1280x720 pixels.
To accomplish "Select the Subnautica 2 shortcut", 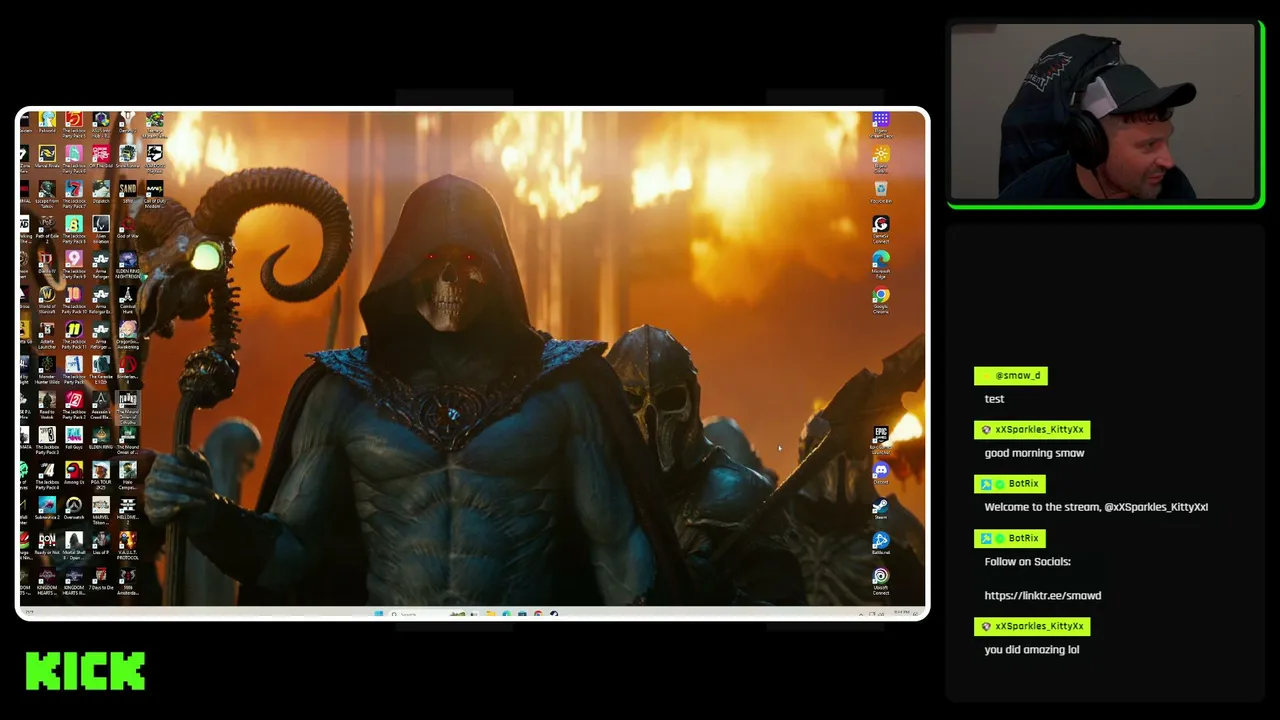I will (47, 508).
